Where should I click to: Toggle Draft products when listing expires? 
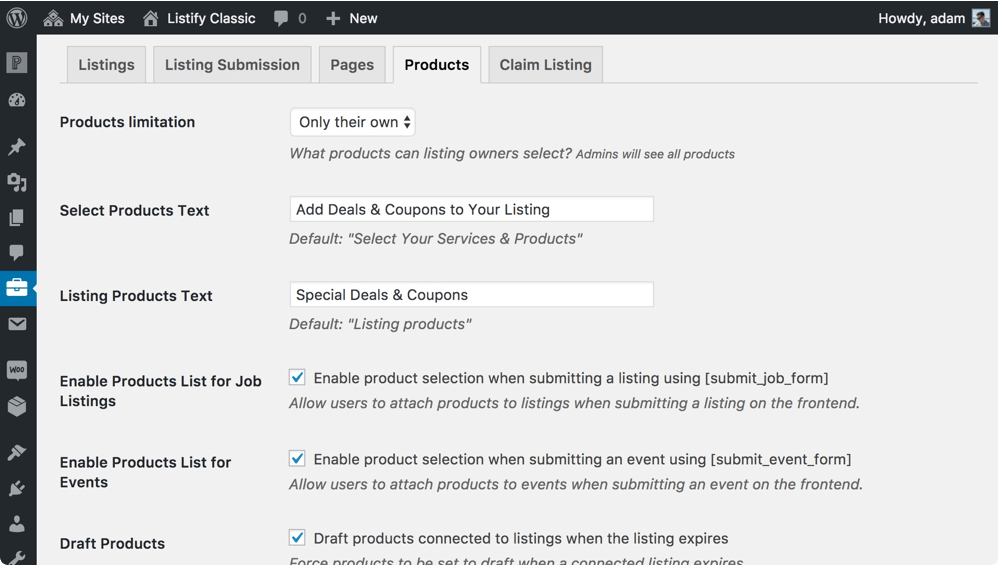[297, 538]
